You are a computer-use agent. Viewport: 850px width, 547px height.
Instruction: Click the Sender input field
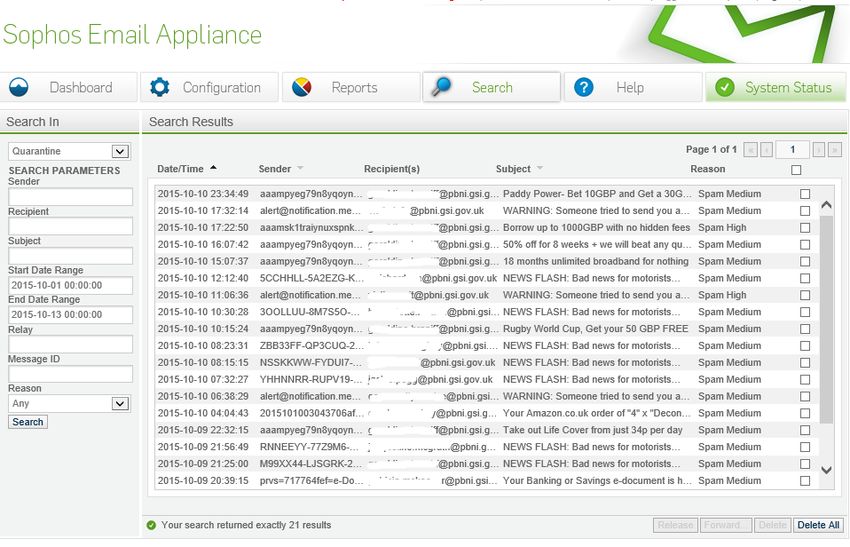point(70,197)
